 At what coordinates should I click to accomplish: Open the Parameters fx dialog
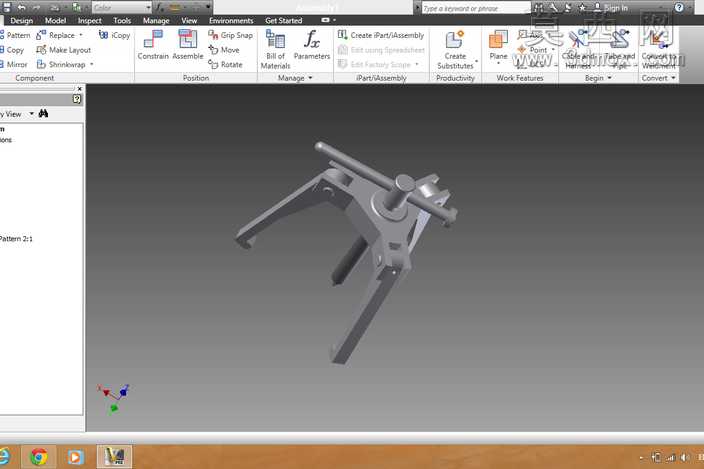(x=312, y=45)
